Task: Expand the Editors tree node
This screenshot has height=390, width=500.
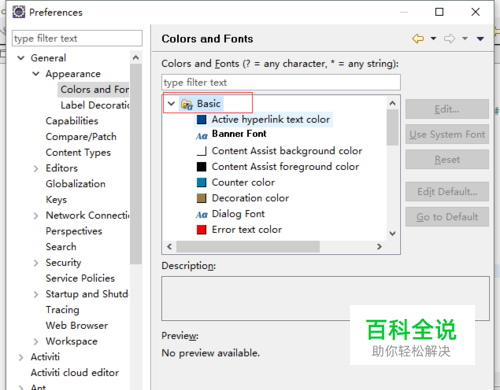Action: coord(36,168)
